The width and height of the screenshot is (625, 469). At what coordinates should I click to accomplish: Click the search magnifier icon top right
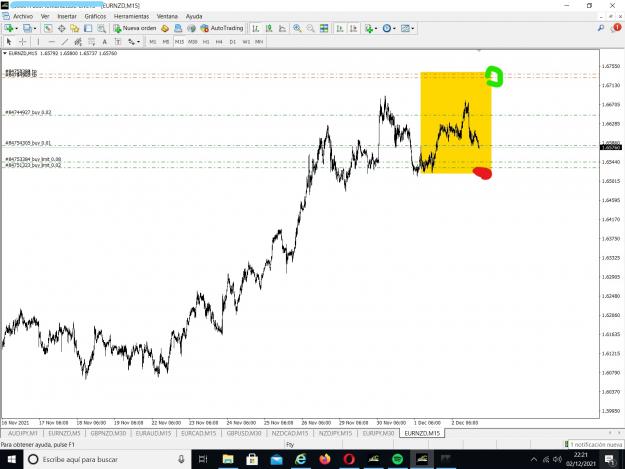(x=601, y=28)
